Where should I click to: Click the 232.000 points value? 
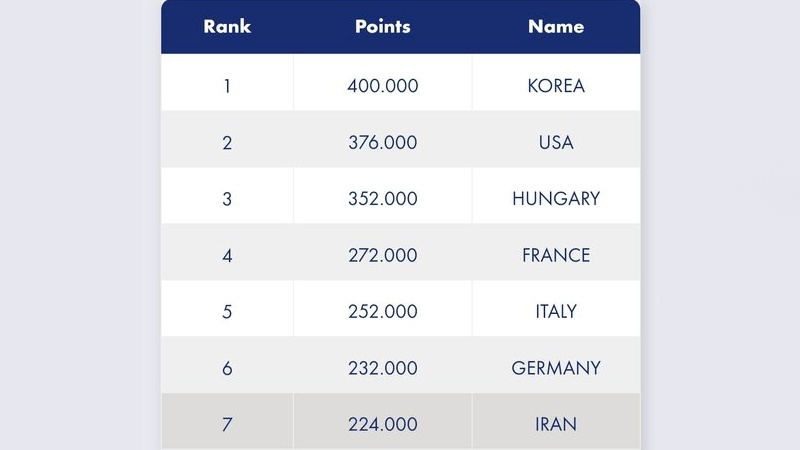pyautogui.click(x=383, y=368)
